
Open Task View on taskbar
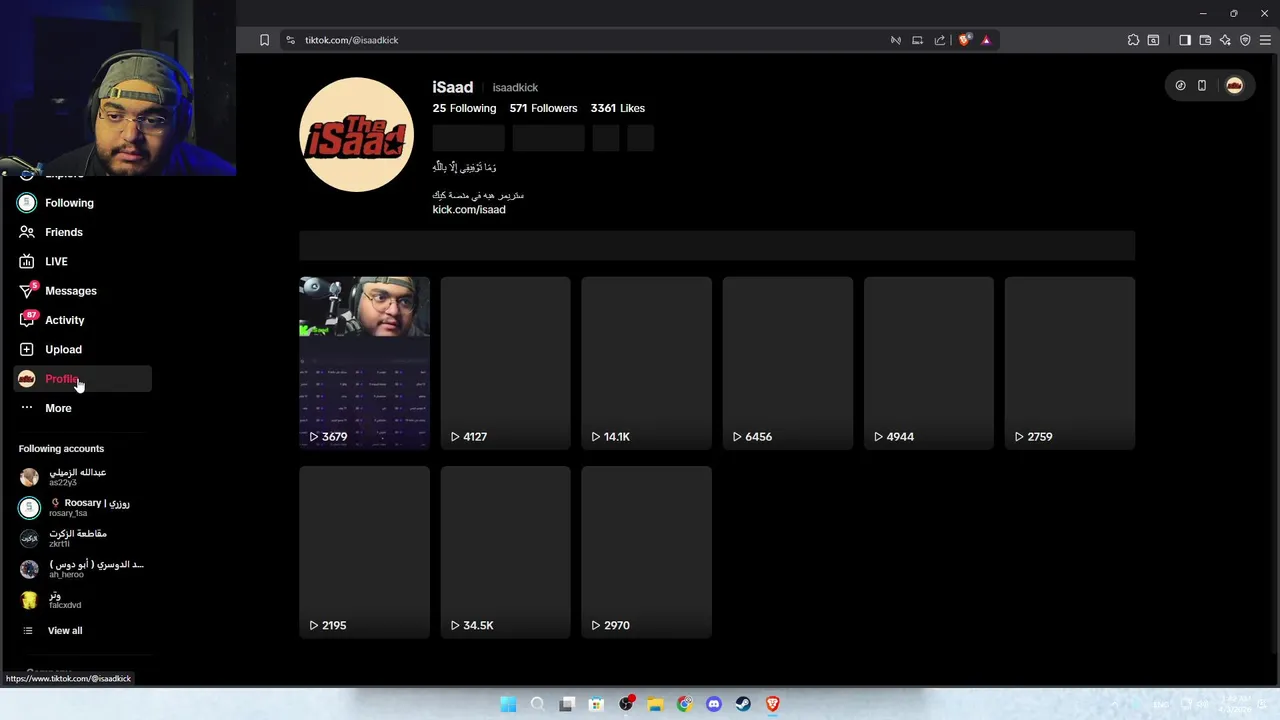coord(567,704)
